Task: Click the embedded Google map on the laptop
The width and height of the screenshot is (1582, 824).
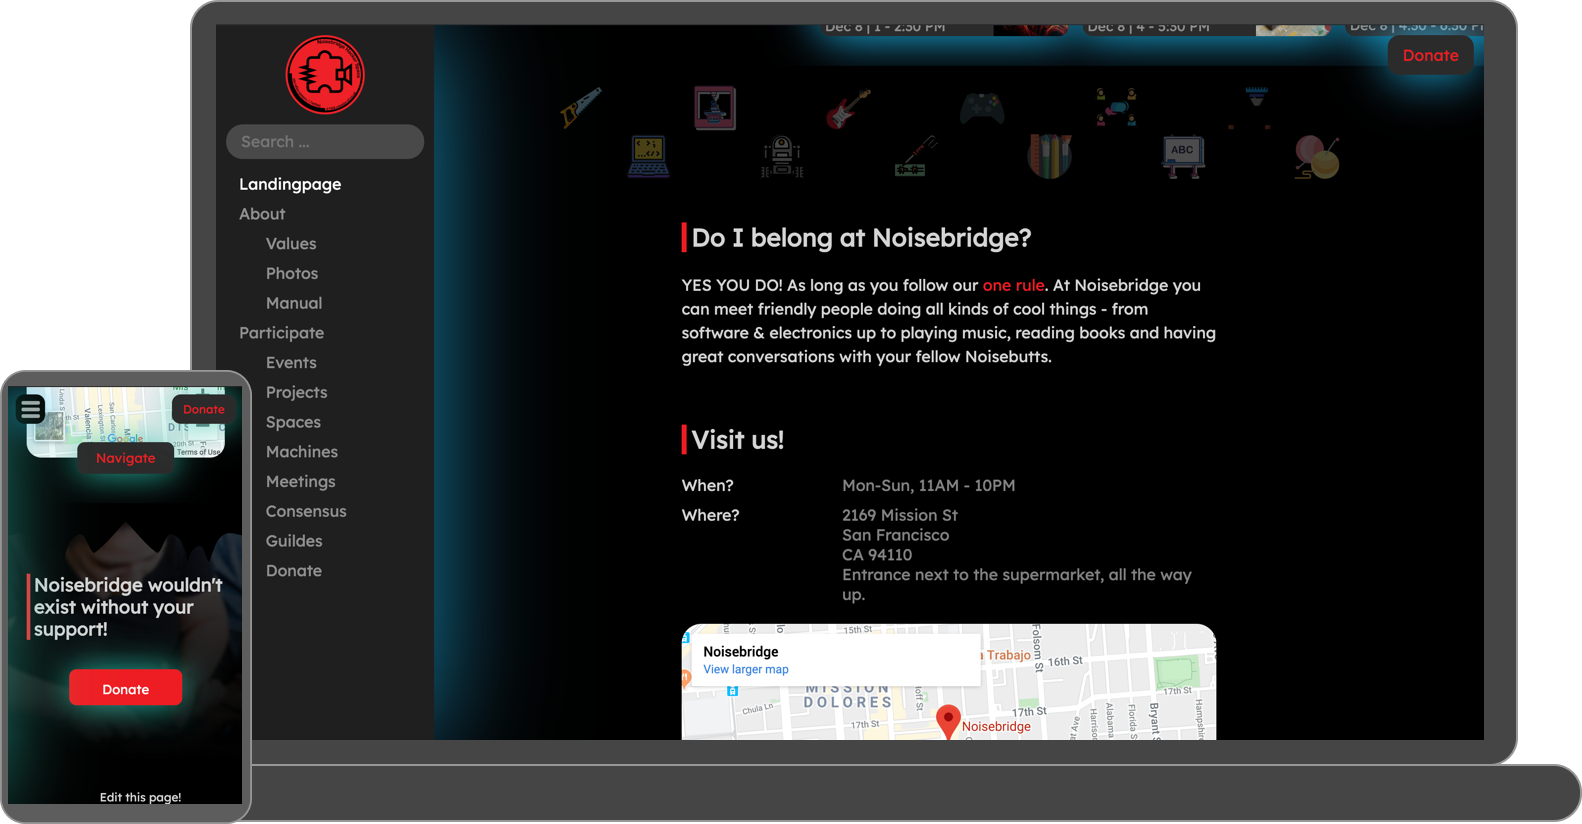Action: (x=948, y=682)
